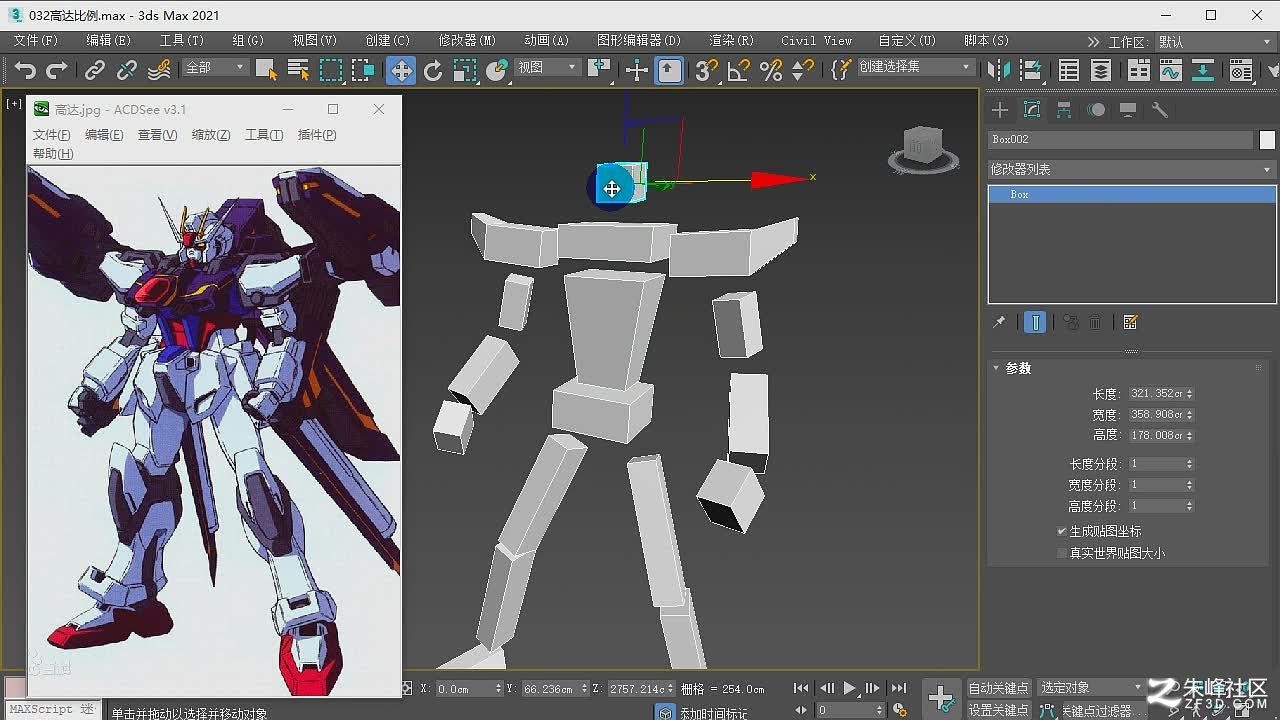This screenshot has width=1280, height=720.
Task: Toggle the Spinner Snap button
Action: (x=802, y=70)
